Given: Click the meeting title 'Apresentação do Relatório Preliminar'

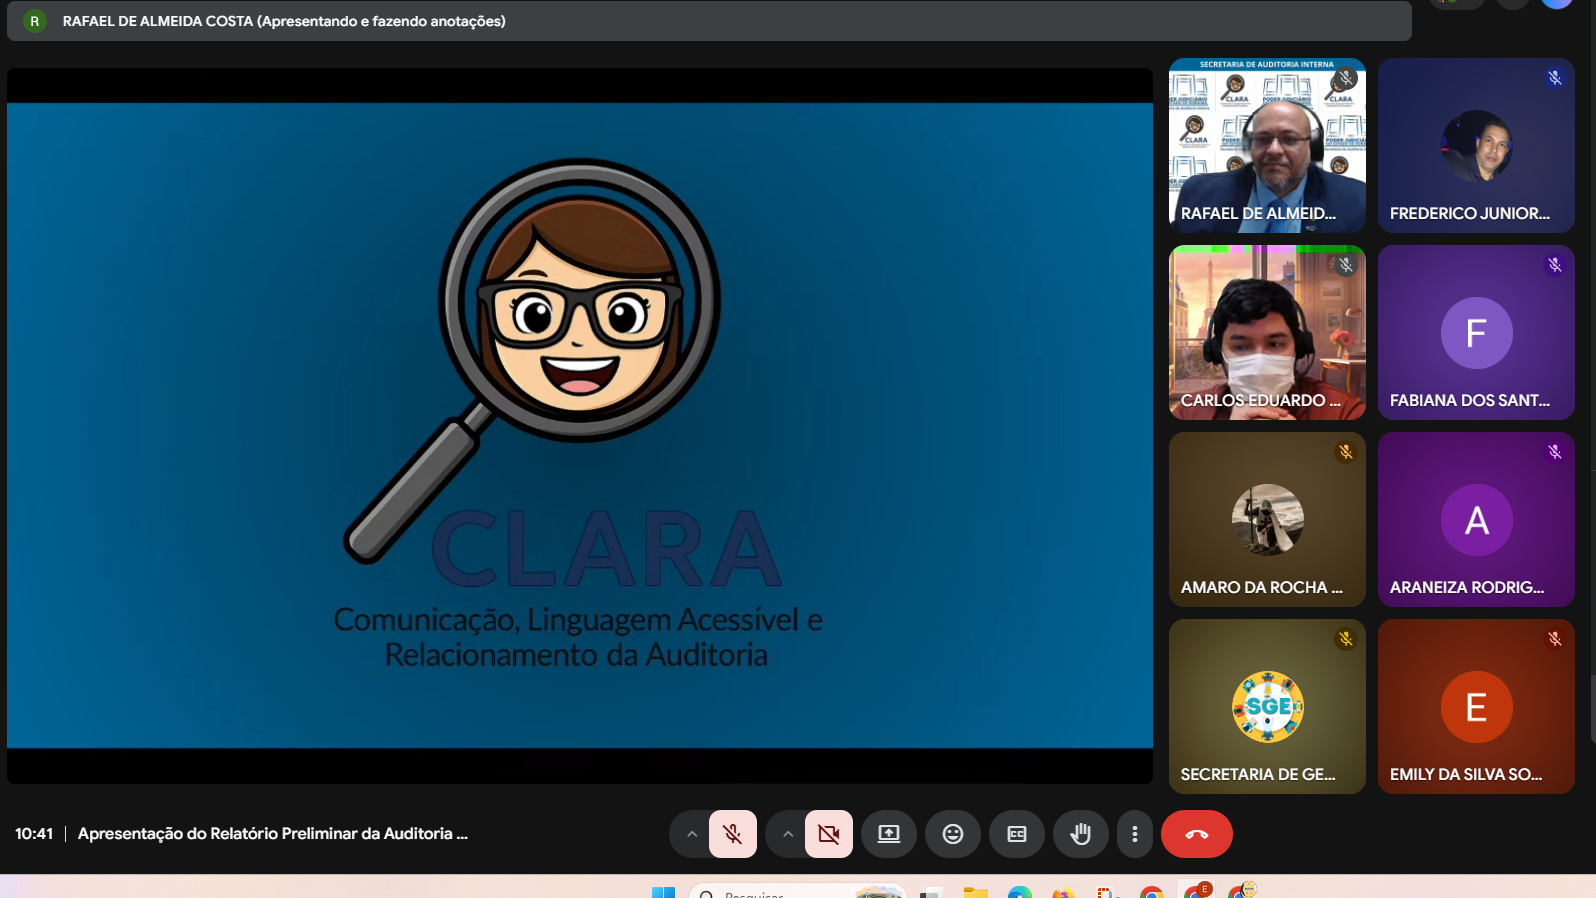Looking at the screenshot, I should (272, 834).
